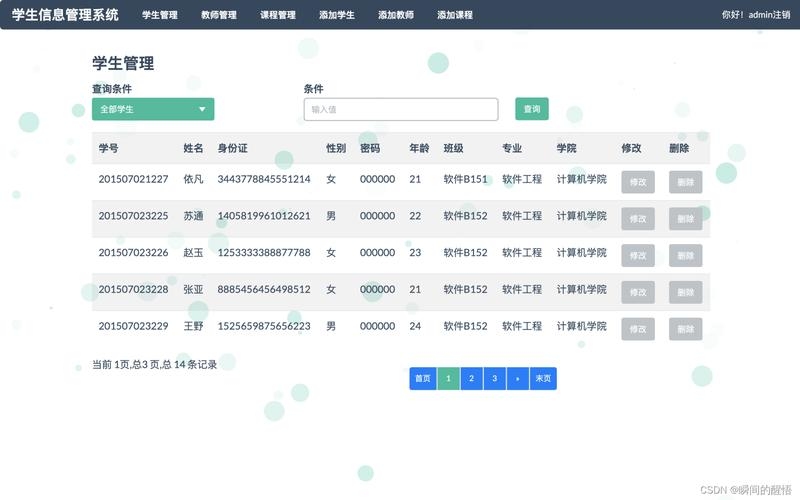Click 修改 button for student 王野
This screenshot has height=500, width=800.
click(x=638, y=329)
